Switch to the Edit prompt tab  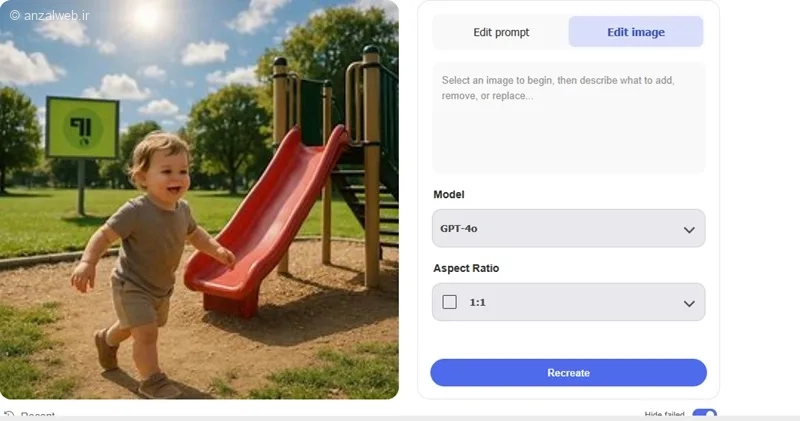pos(501,32)
